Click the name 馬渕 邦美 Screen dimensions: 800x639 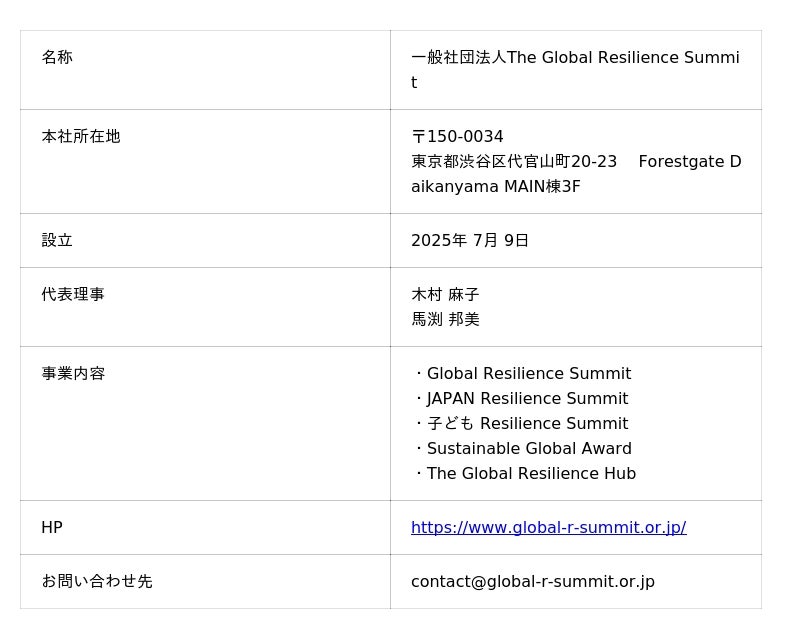445,319
